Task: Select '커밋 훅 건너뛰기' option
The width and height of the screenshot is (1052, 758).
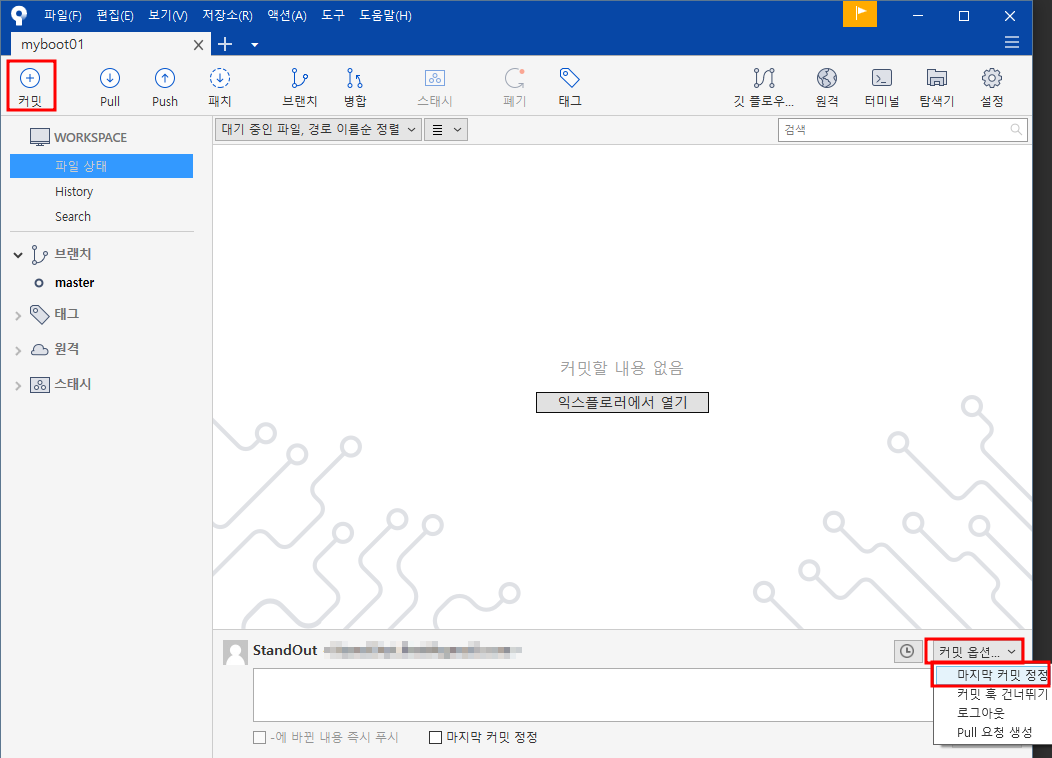Action: coord(992,694)
